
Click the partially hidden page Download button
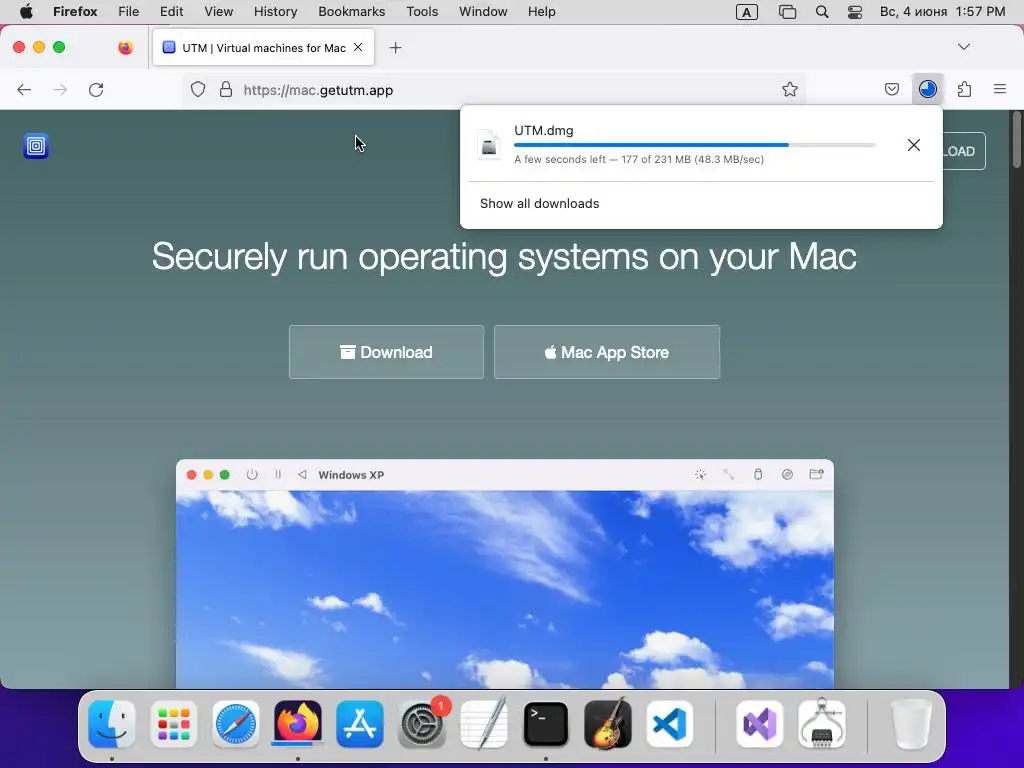coord(964,152)
